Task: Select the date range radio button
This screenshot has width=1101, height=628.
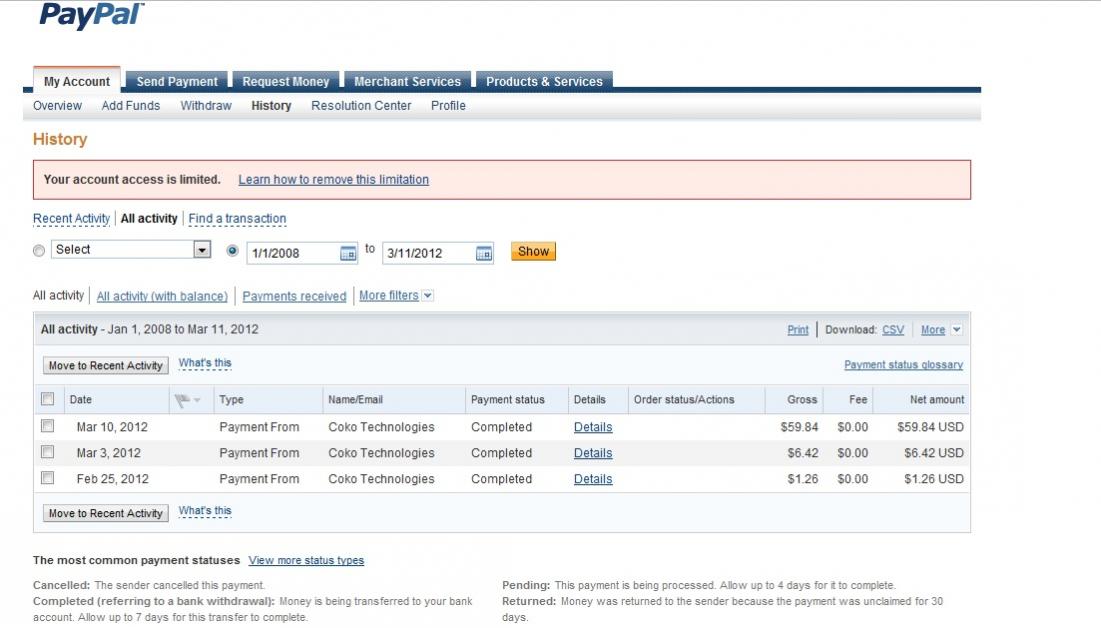Action: pos(232,251)
